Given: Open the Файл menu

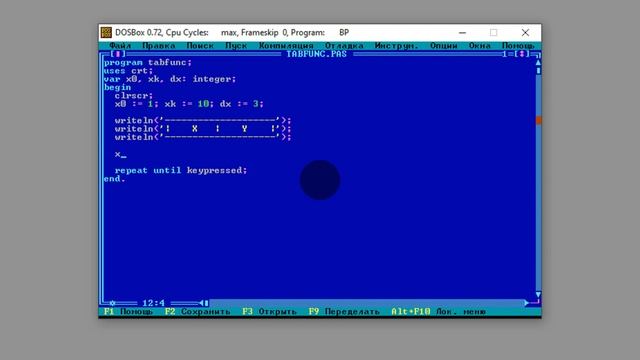Looking at the screenshot, I should click(x=120, y=46).
